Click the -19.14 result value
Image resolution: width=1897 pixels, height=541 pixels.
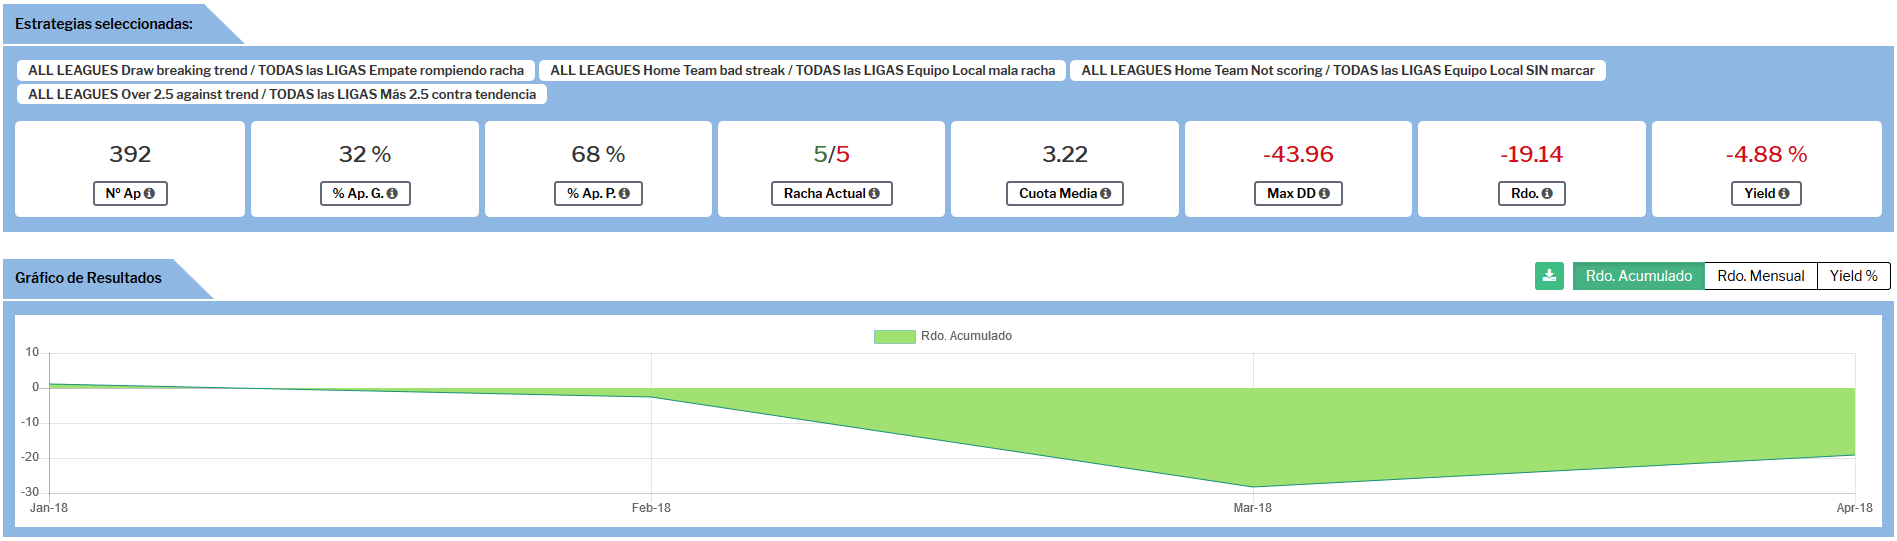point(1531,154)
